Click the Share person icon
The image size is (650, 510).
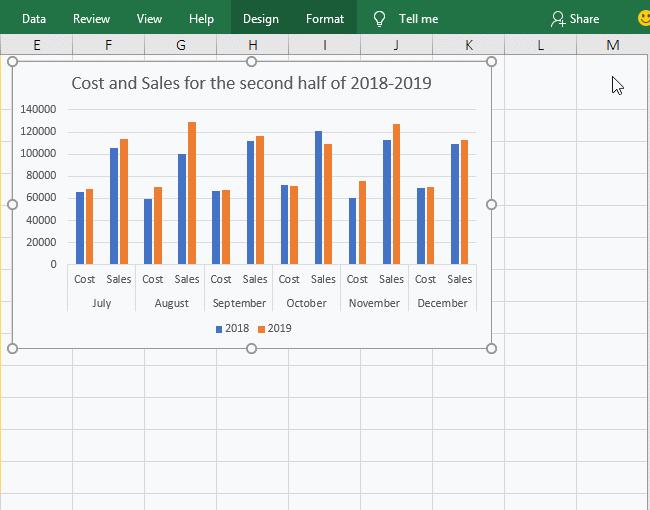(x=558, y=18)
